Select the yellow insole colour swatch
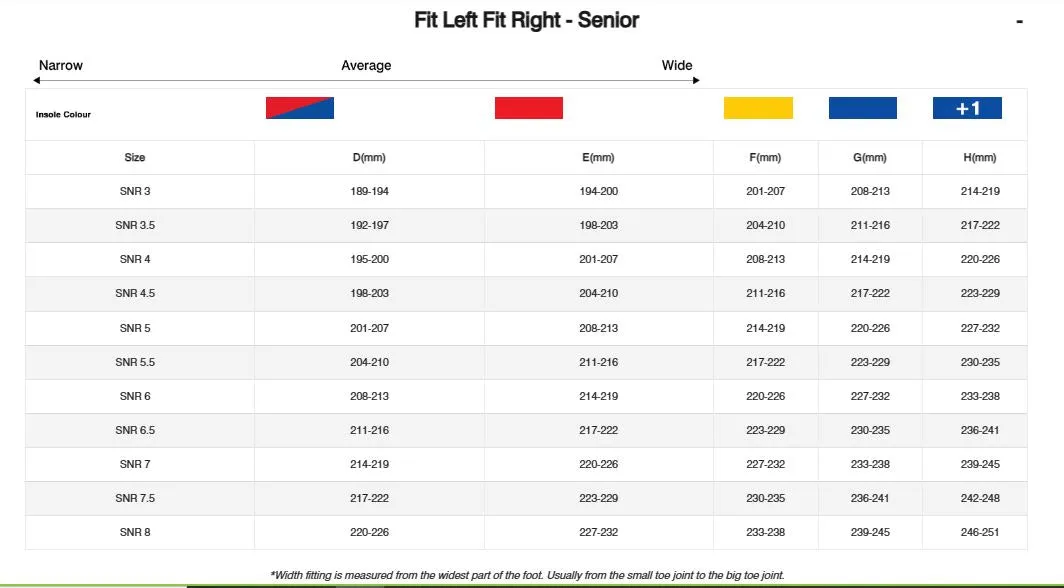Viewport: 1064px width, 588px height. coord(758,108)
